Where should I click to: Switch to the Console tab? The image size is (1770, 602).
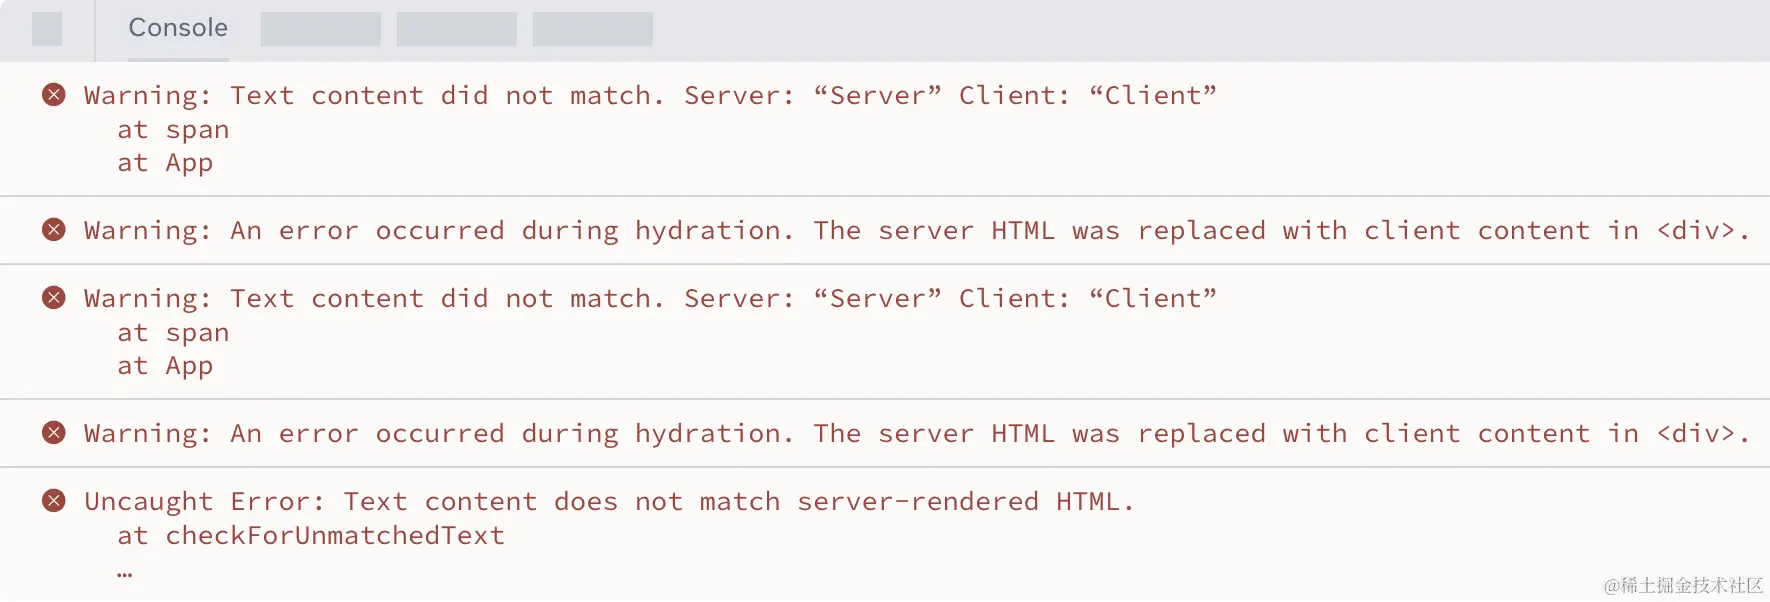pyautogui.click(x=178, y=28)
